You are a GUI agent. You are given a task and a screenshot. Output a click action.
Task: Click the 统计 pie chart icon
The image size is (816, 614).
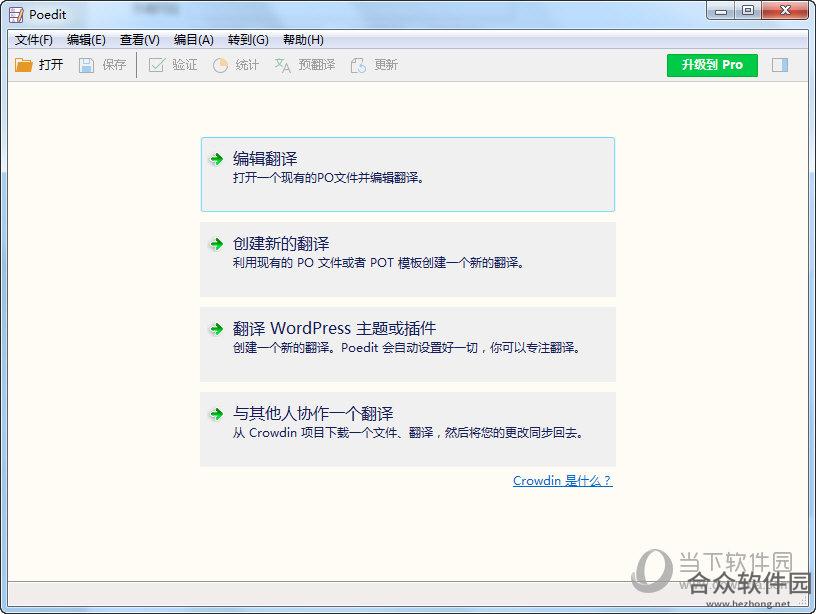click(x=220, y=65)
